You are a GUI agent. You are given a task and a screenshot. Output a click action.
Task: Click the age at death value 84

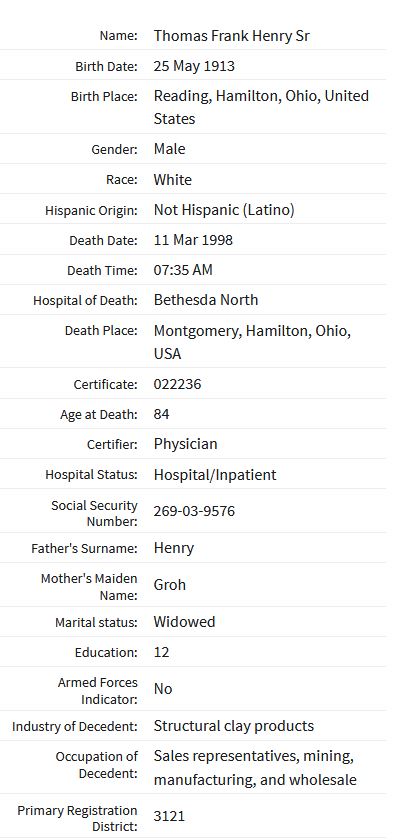161,414
